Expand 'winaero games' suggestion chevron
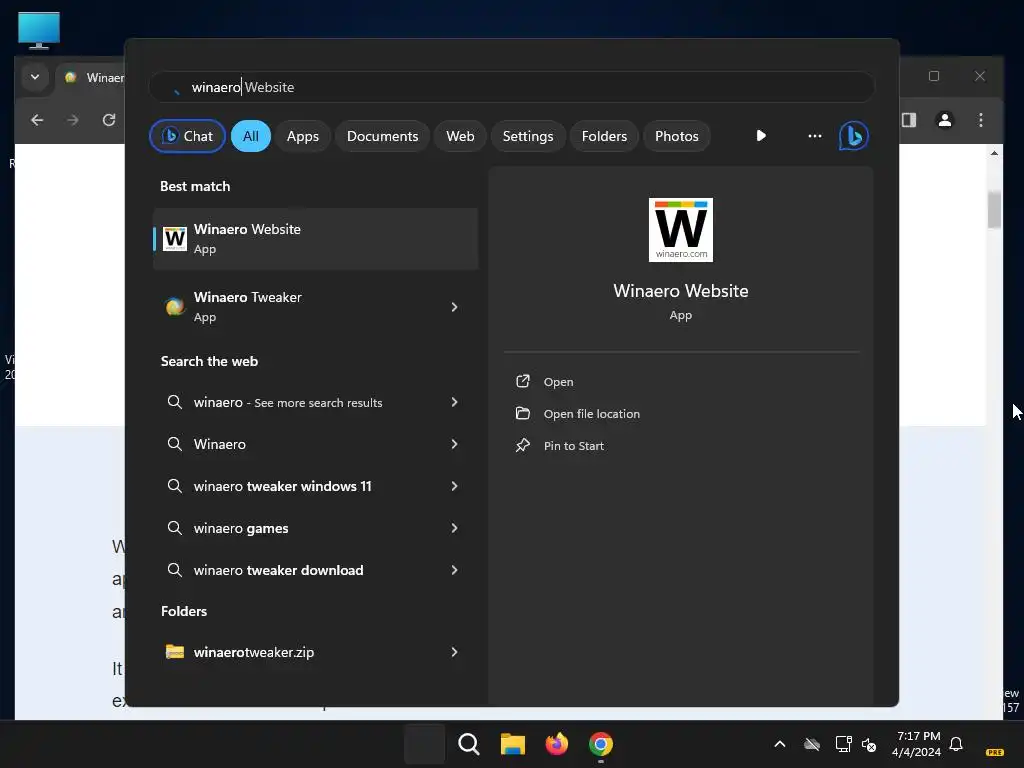1024x768 pixels. 454,528
